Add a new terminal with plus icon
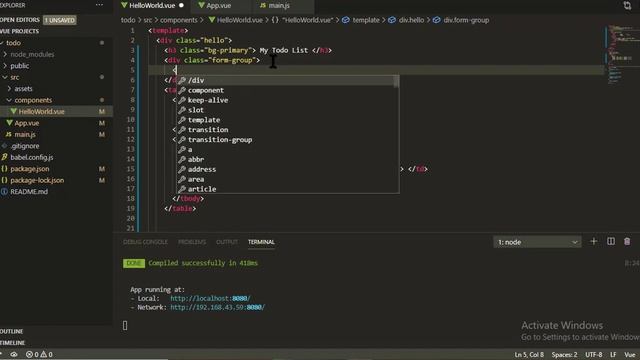This screenshot has height=360, width=640. (593, 242)
